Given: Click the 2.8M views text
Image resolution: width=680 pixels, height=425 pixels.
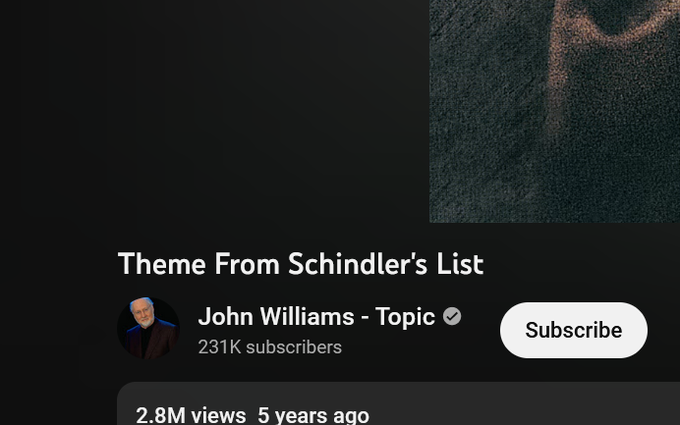Looking at the screenshot, I should pyautogui.click(x=191, y=415).
